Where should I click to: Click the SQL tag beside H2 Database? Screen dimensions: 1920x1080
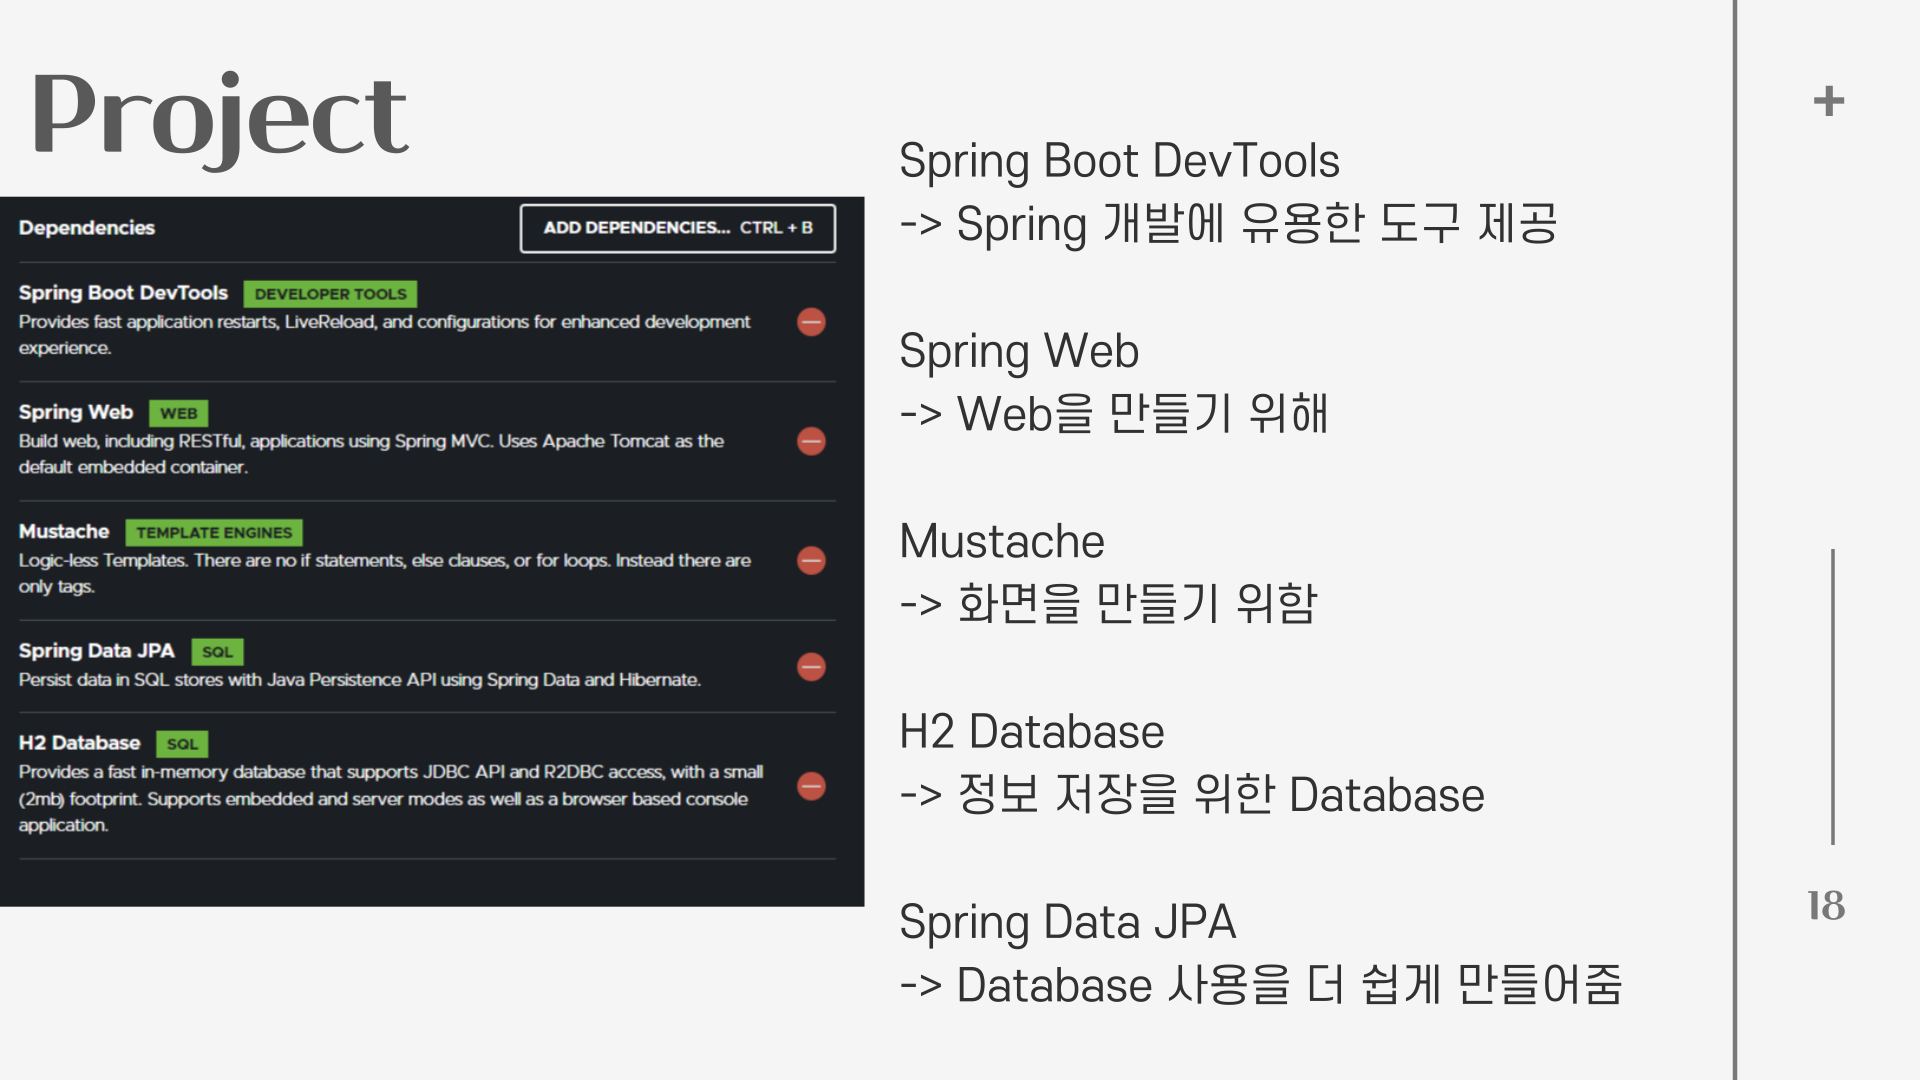coord(182,744)
